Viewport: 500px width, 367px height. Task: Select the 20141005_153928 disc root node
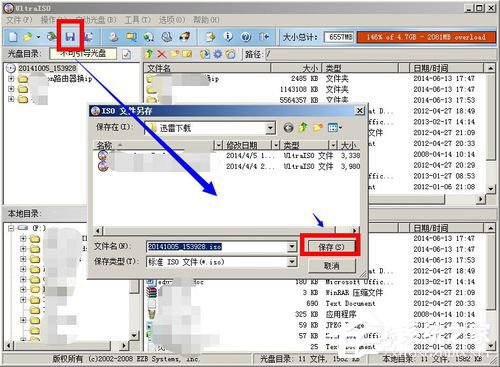47,68
